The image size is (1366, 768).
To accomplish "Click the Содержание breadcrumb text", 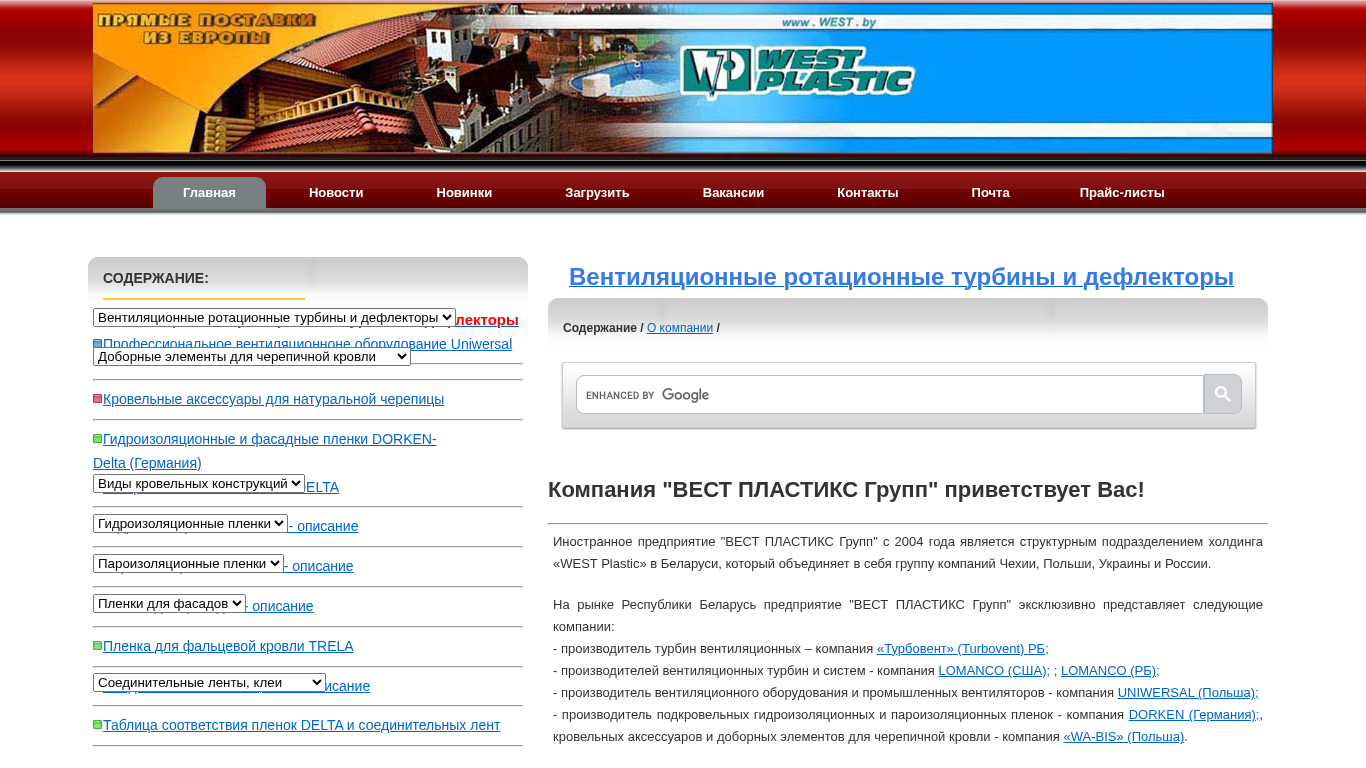I will [x=600, y=328].
